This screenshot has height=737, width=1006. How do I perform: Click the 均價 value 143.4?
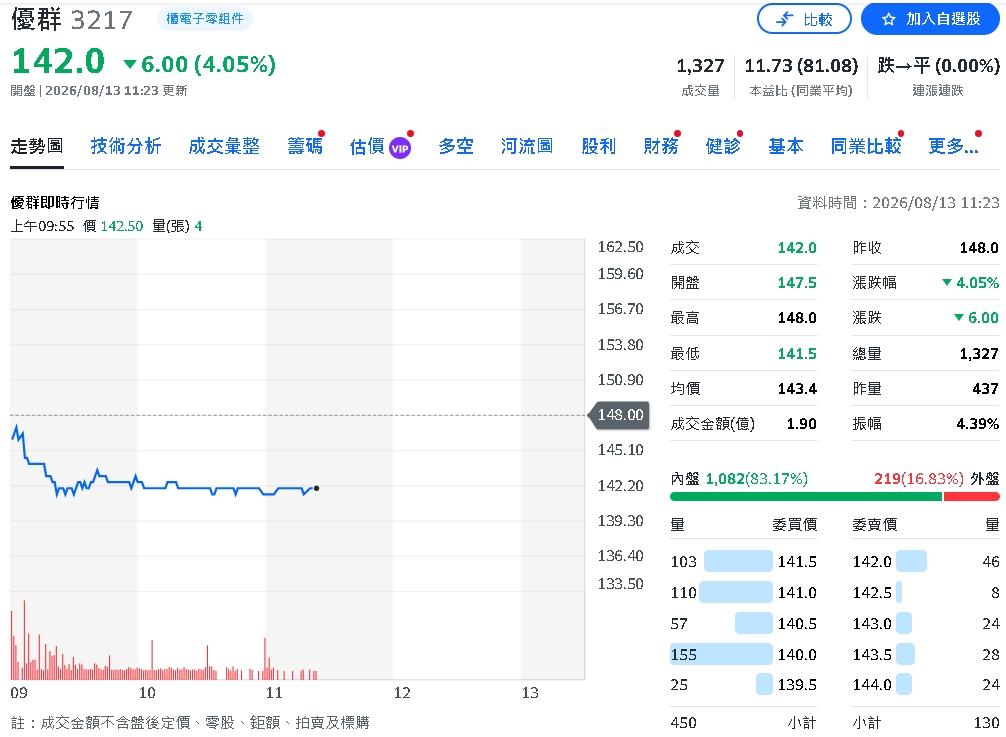click(797, 389)
